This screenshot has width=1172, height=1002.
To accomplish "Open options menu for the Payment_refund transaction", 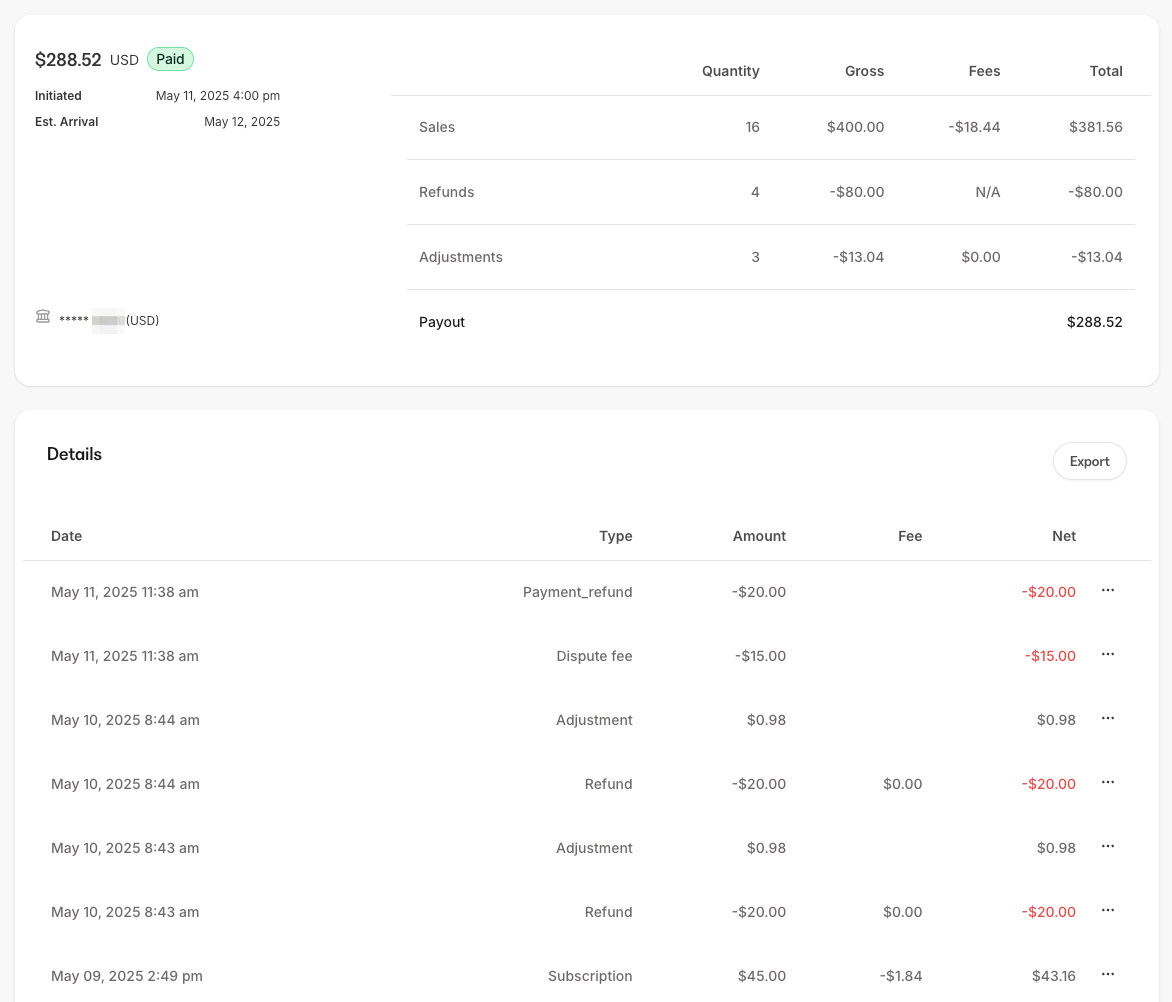I will tap(1107, 591).
